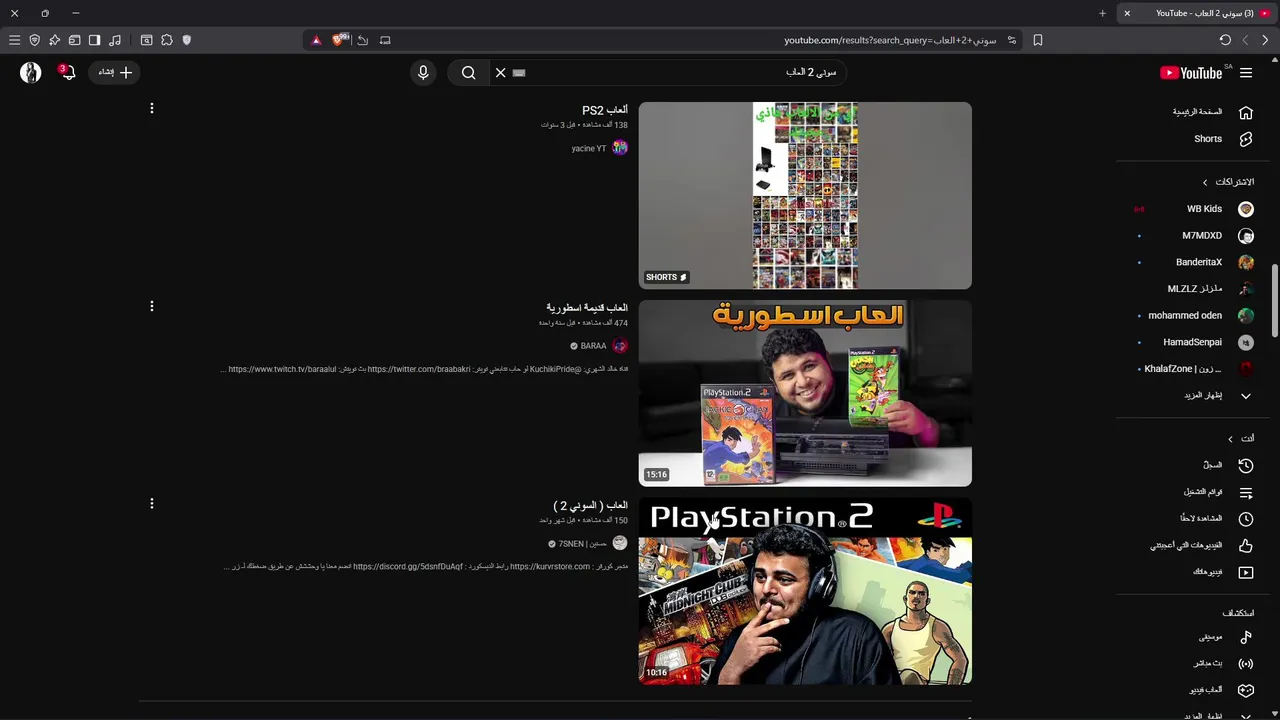This screenshot has height=720, width=1280.
Task: Open the Brave VPN icon
Action: pyautogui.click(x=34, y=40)
